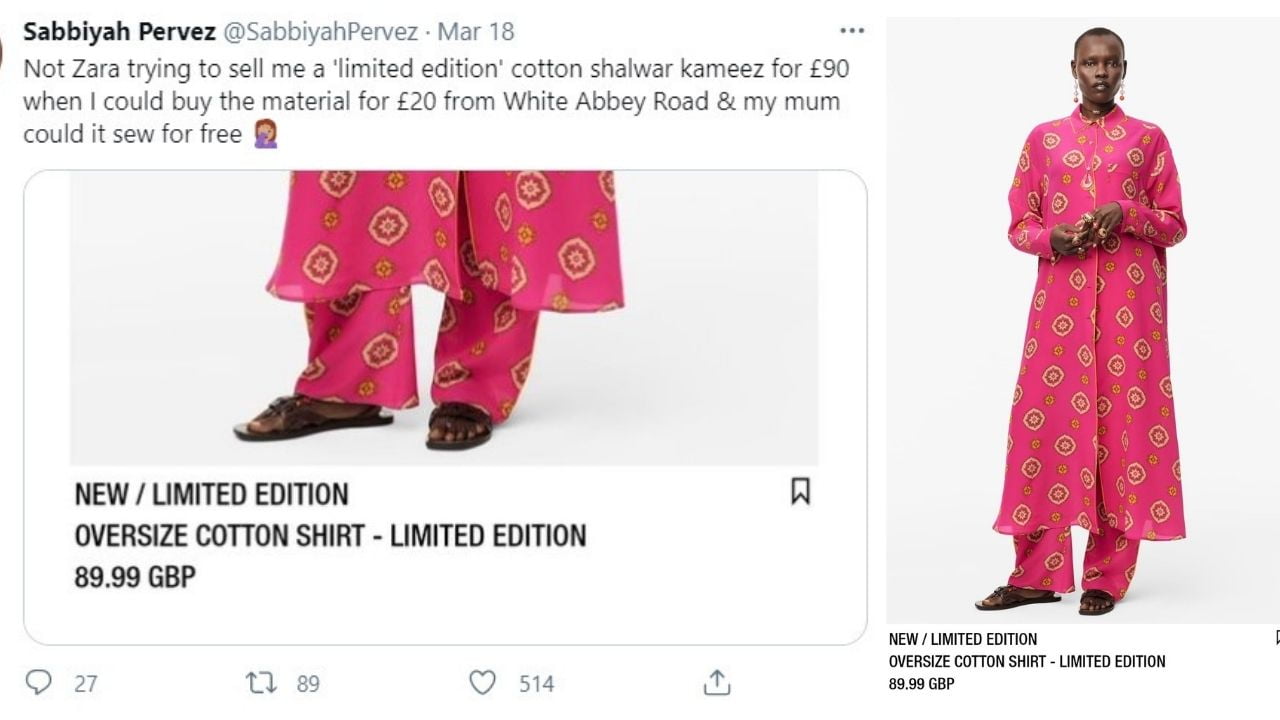Click the like count 514

pyautogui.click(x=536, y=684)
